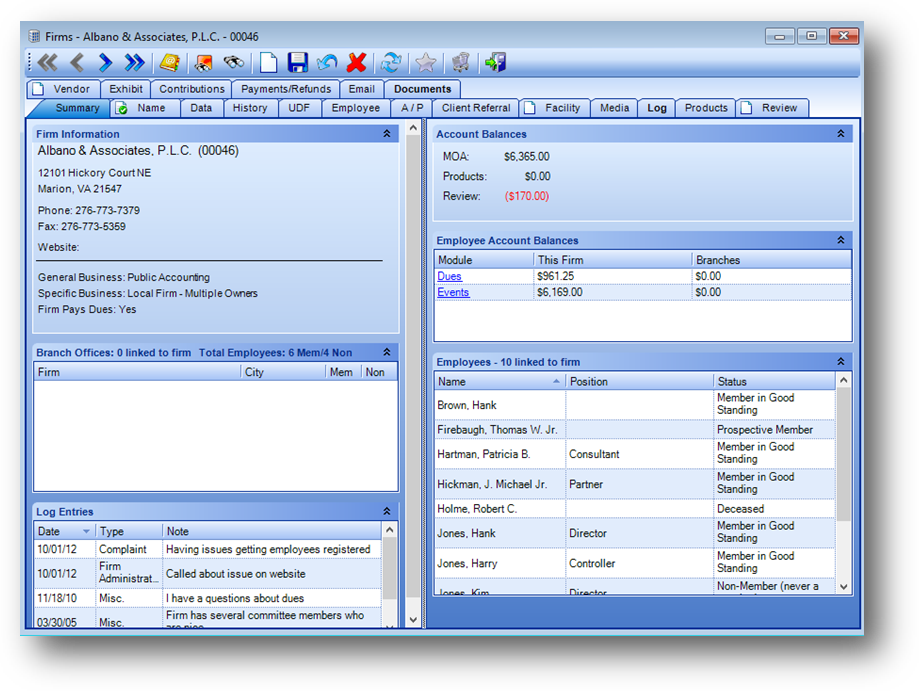Click the Type column header in Log Entries

129,531
